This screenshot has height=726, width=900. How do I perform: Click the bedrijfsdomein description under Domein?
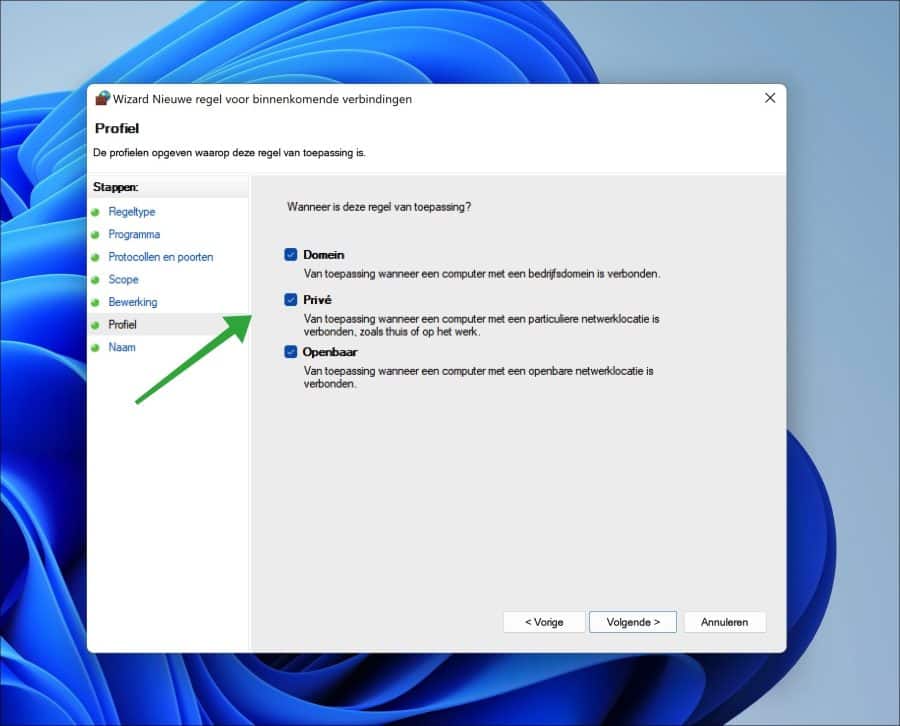(x=482, y=274)
